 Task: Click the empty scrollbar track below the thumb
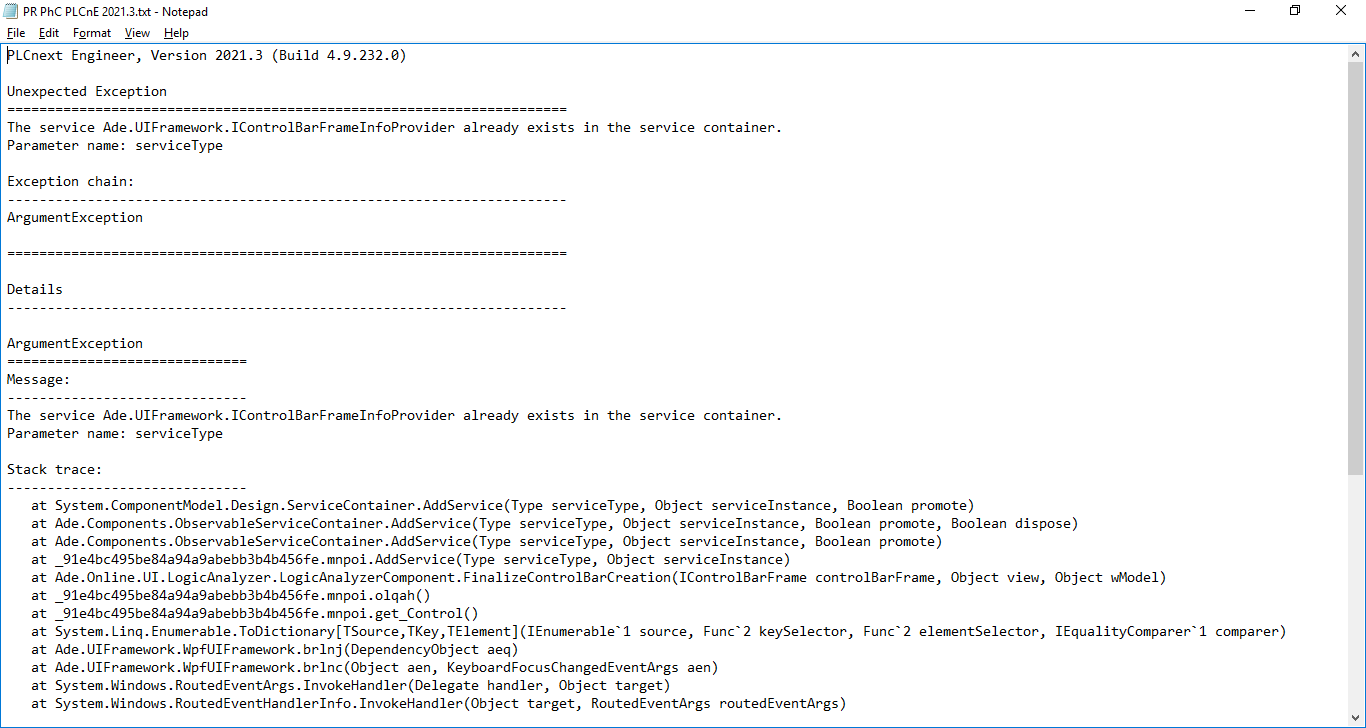(1356, 600)
